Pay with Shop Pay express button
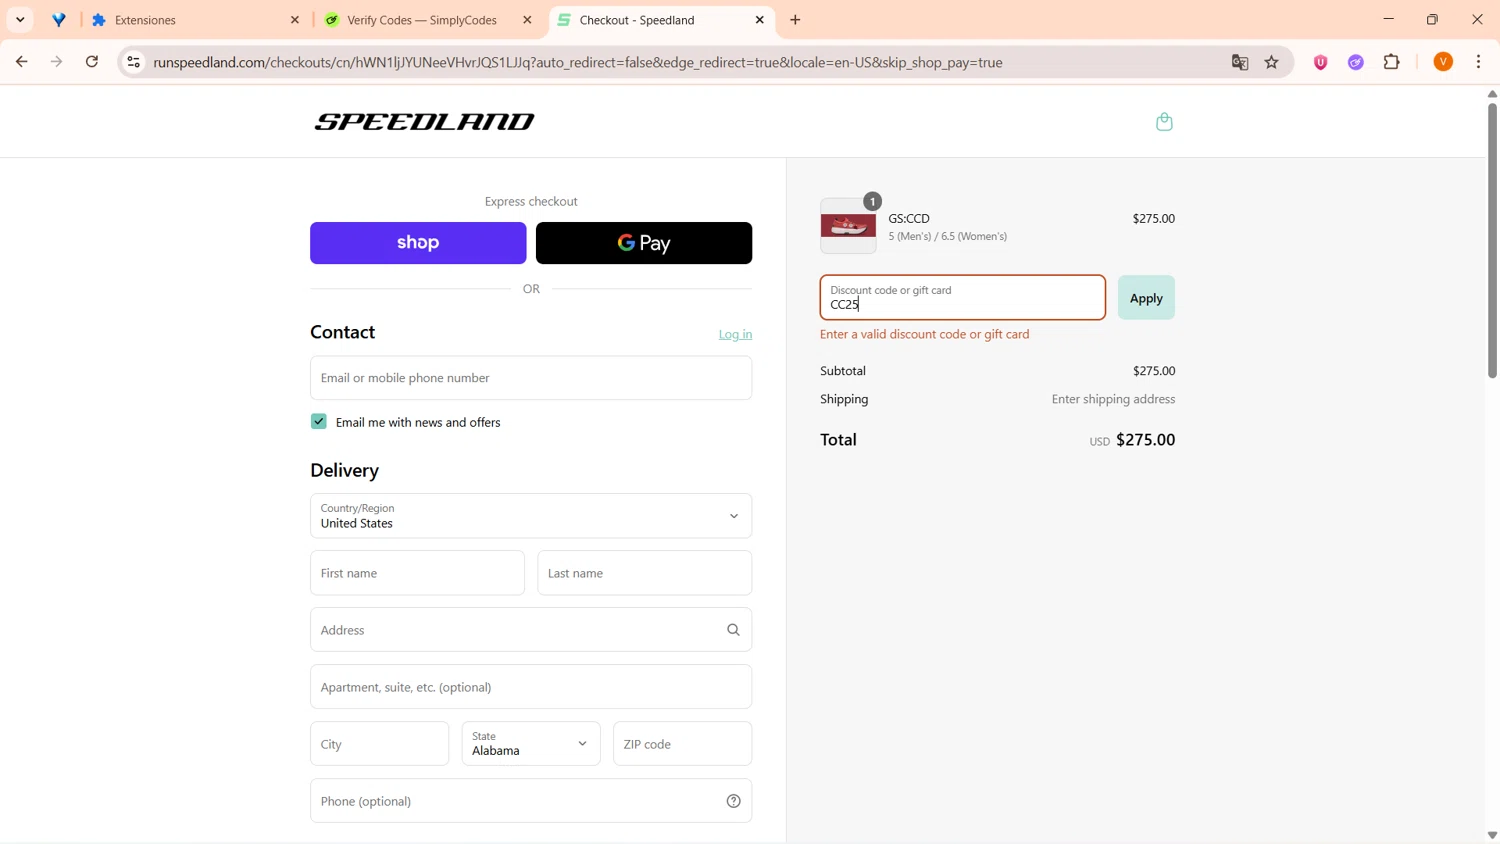Image resolution: width=1500 pixels, height=844 pixels. 418,243
